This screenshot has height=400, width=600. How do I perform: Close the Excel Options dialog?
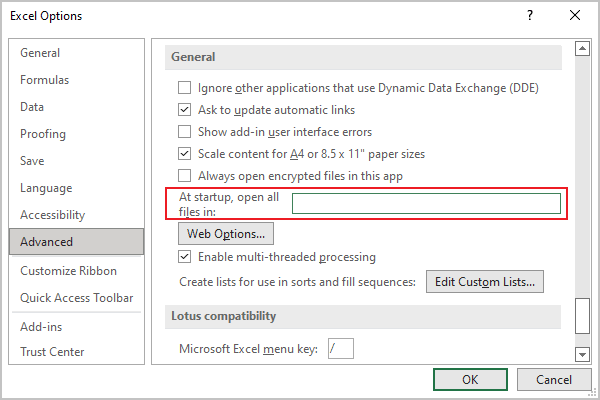click(575, 15)
